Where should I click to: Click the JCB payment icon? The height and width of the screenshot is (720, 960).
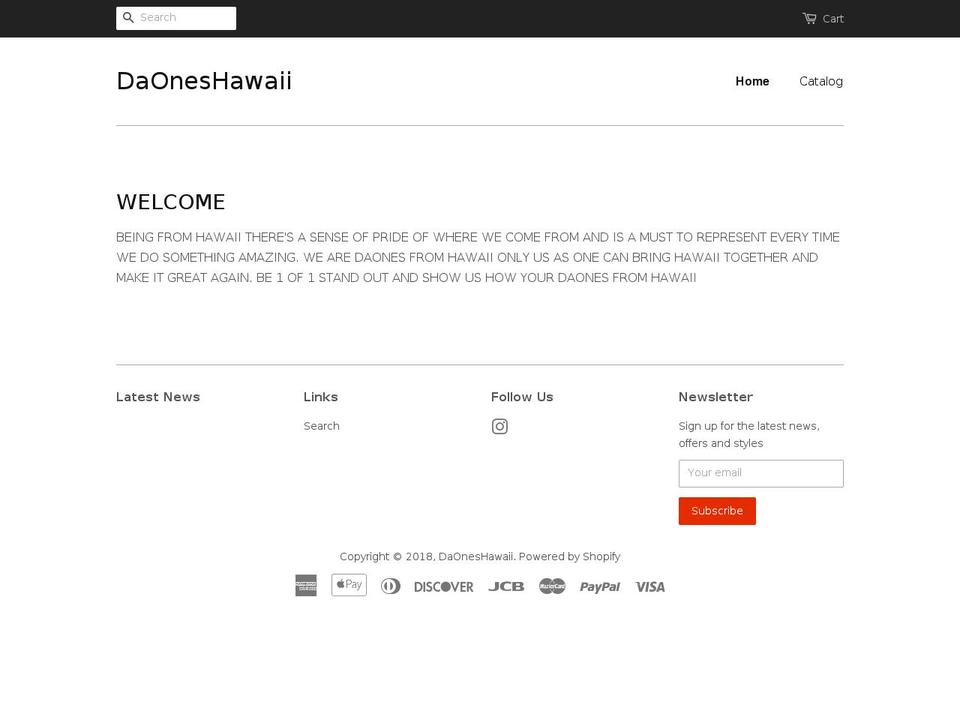point(506,587)
